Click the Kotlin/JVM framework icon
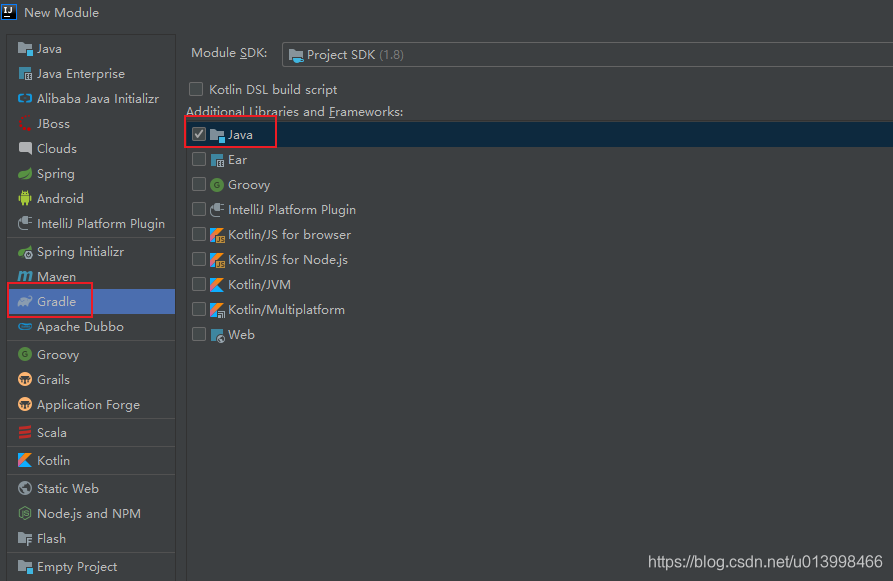Image resolution: width=893 pixels, height=581 pixels. pos(218,285)
